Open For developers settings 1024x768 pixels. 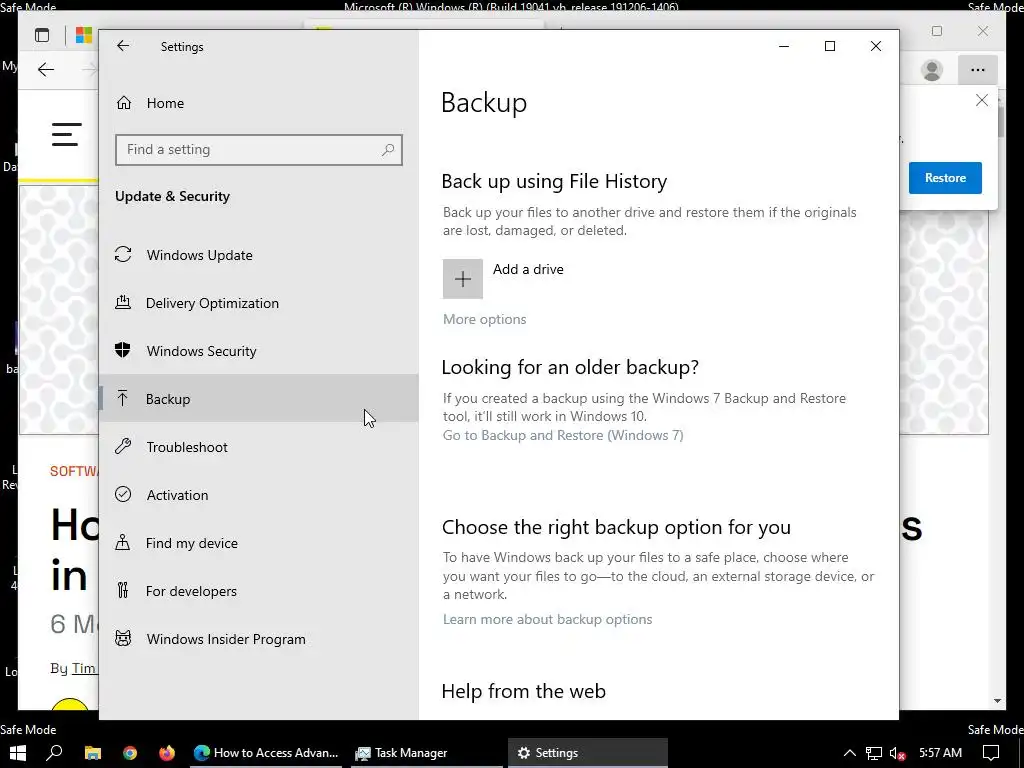259,591
